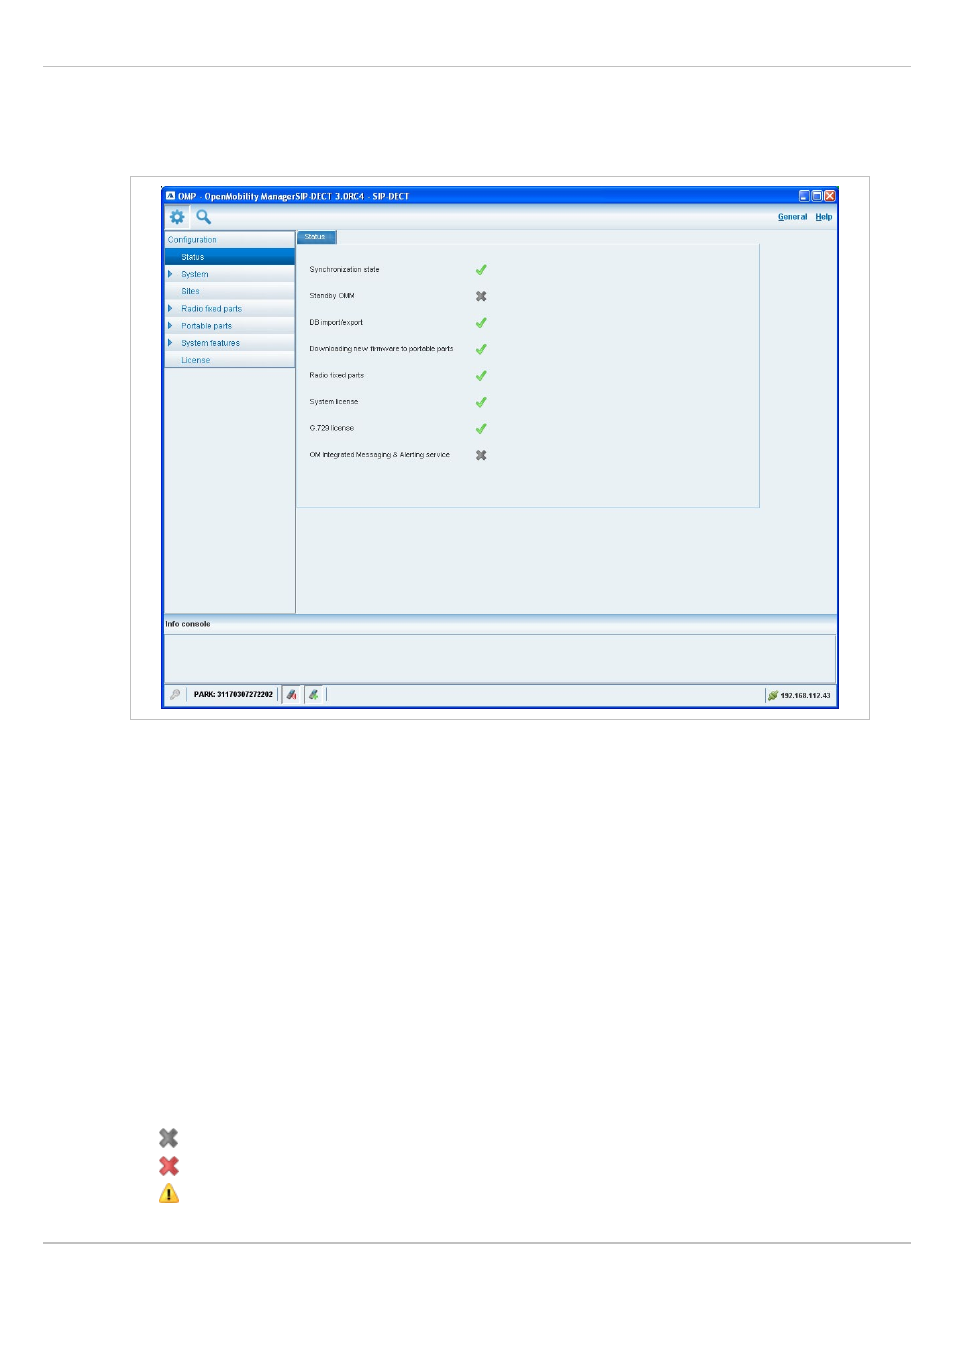Click the OMP application title bar icon
The image size is (955, 1350).
[x=171, y=196]
